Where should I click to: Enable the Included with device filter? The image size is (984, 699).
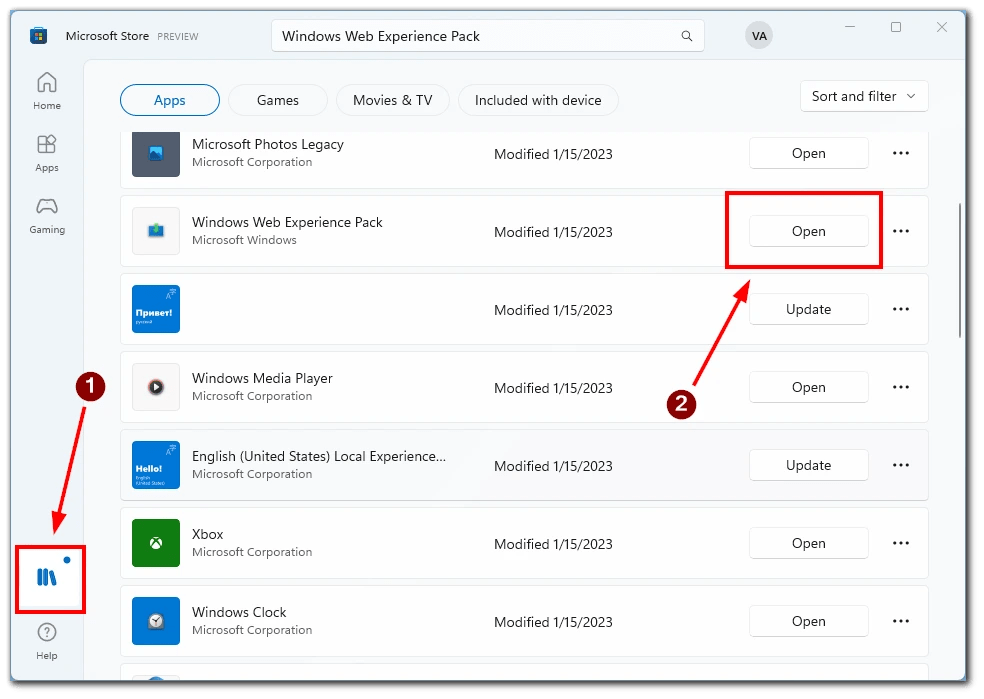(538, 100)
